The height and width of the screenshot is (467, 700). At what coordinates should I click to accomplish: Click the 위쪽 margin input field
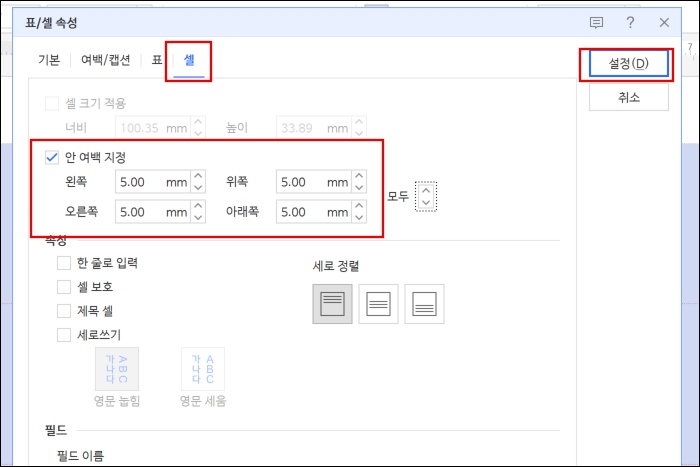click(x=314, y=182)
